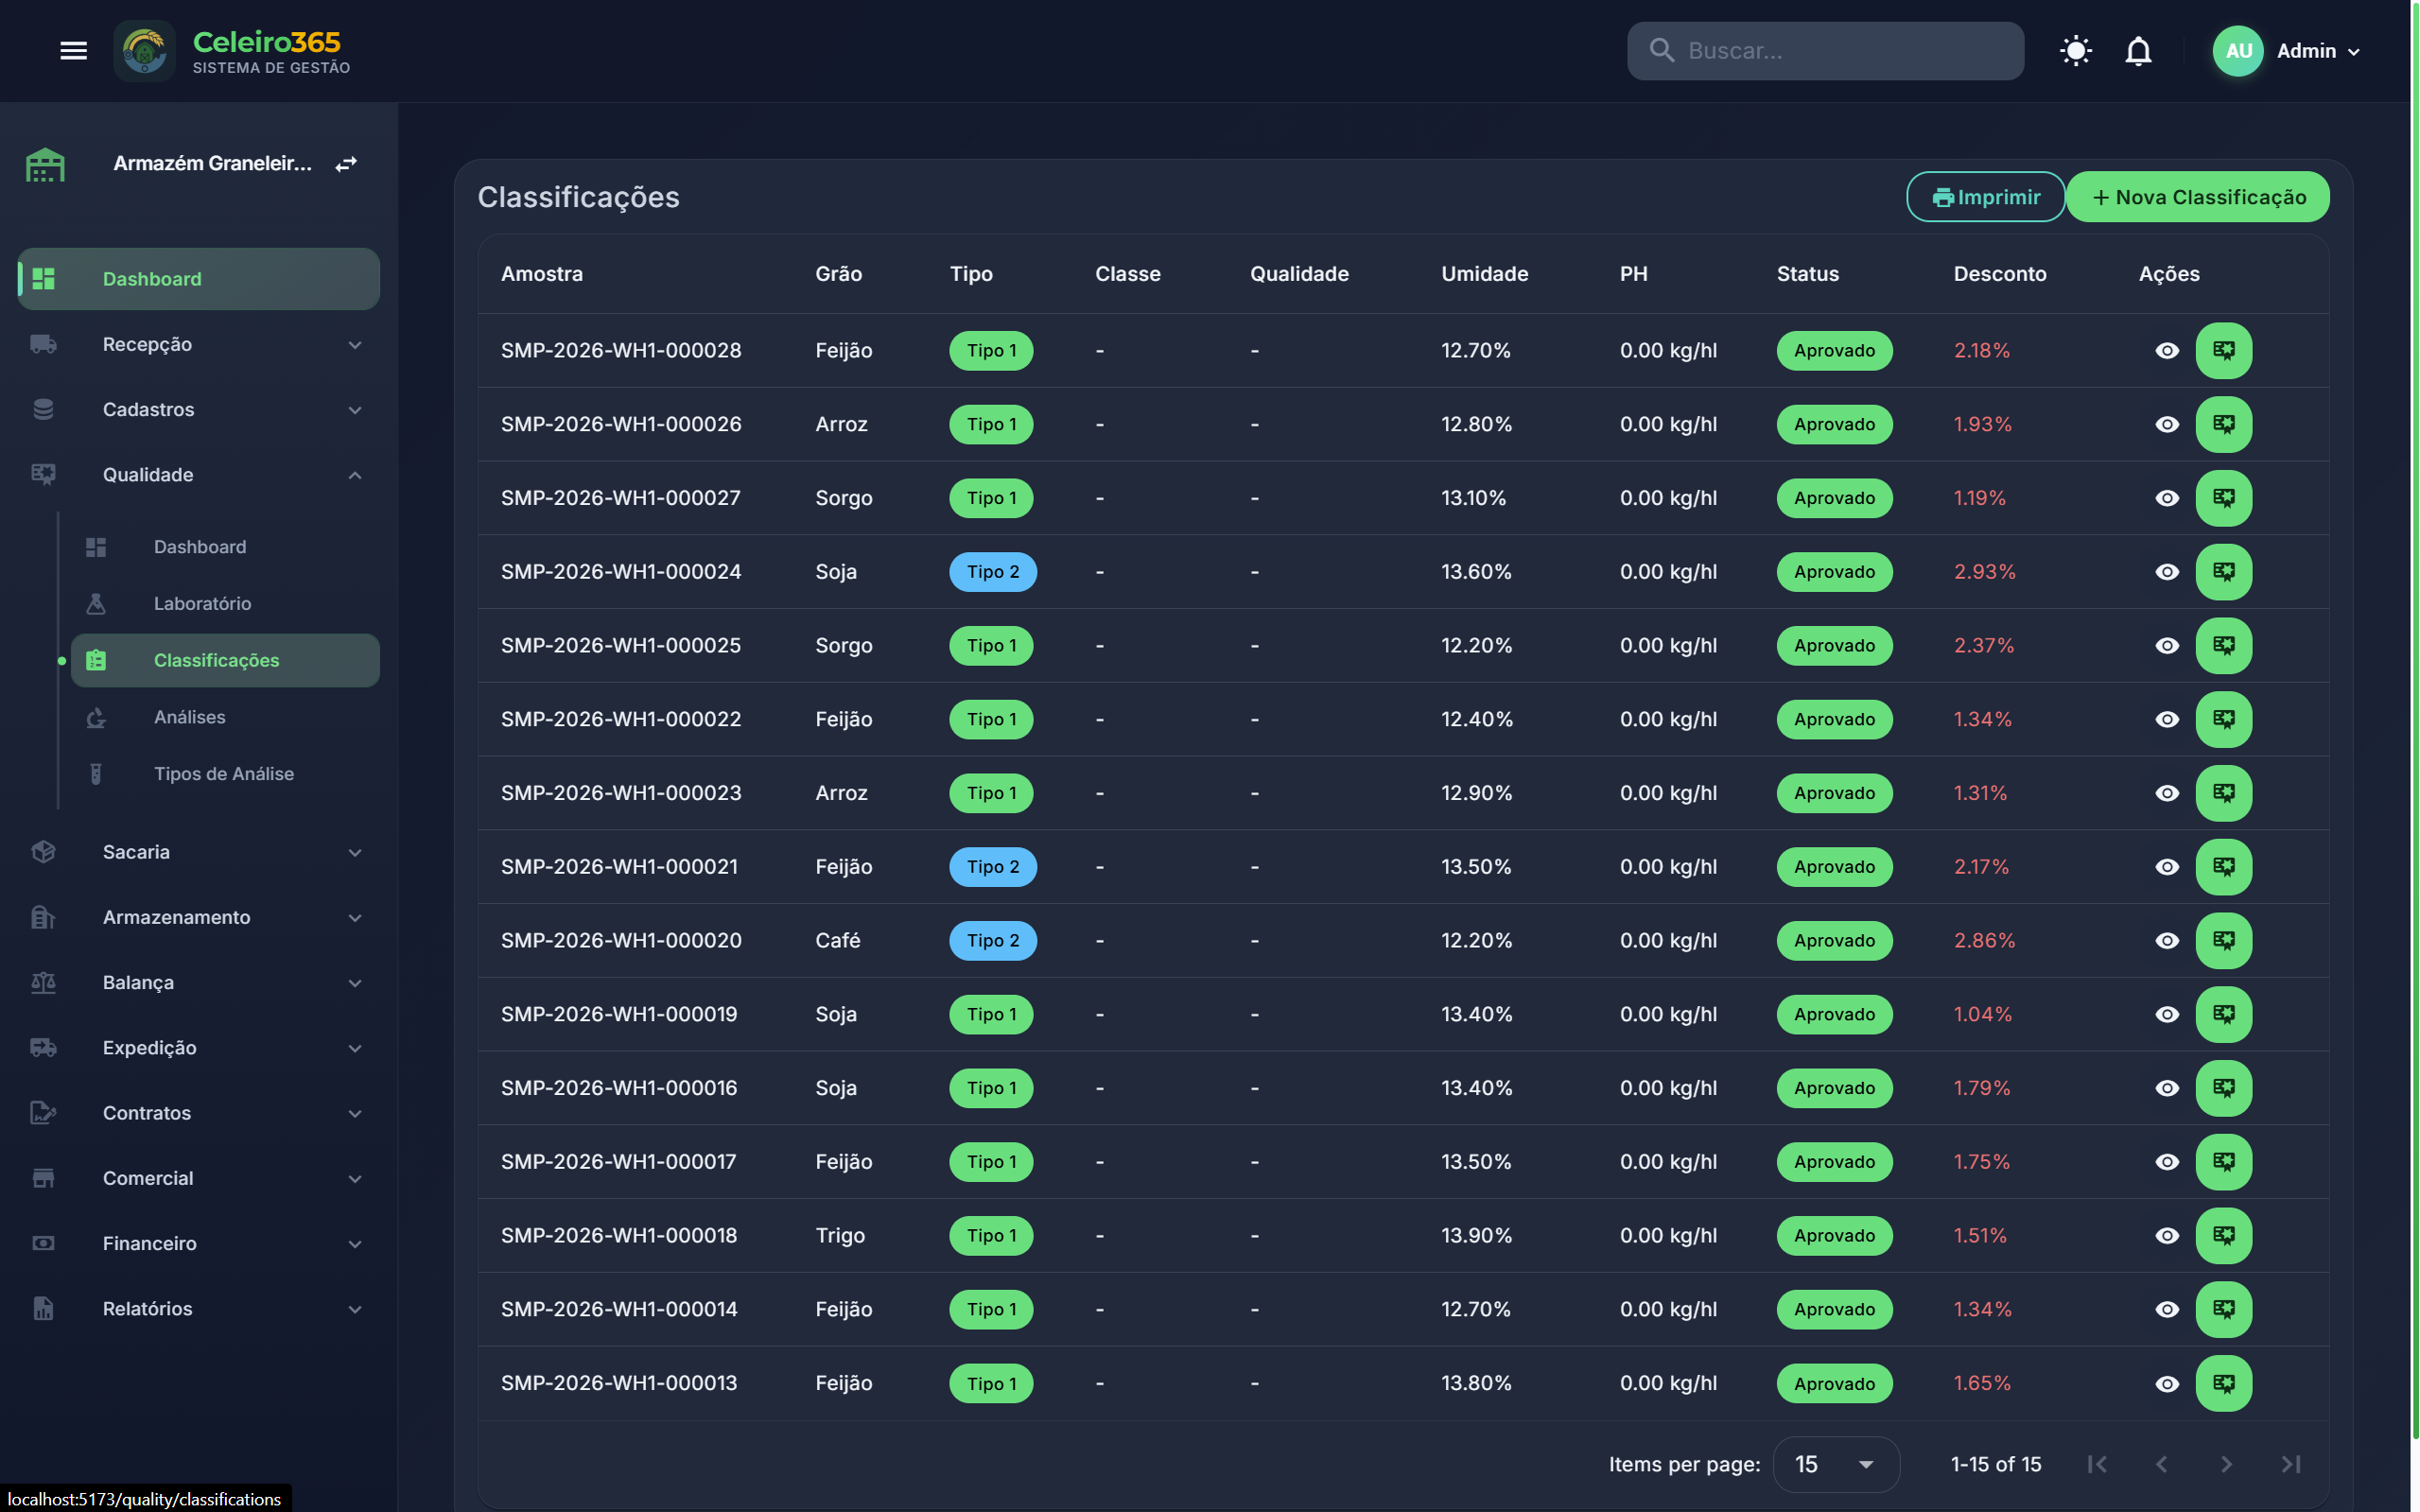This screenshot has height=1512, width=2420.
Task: Click the AU user avatar
Action: (2238, 51)
